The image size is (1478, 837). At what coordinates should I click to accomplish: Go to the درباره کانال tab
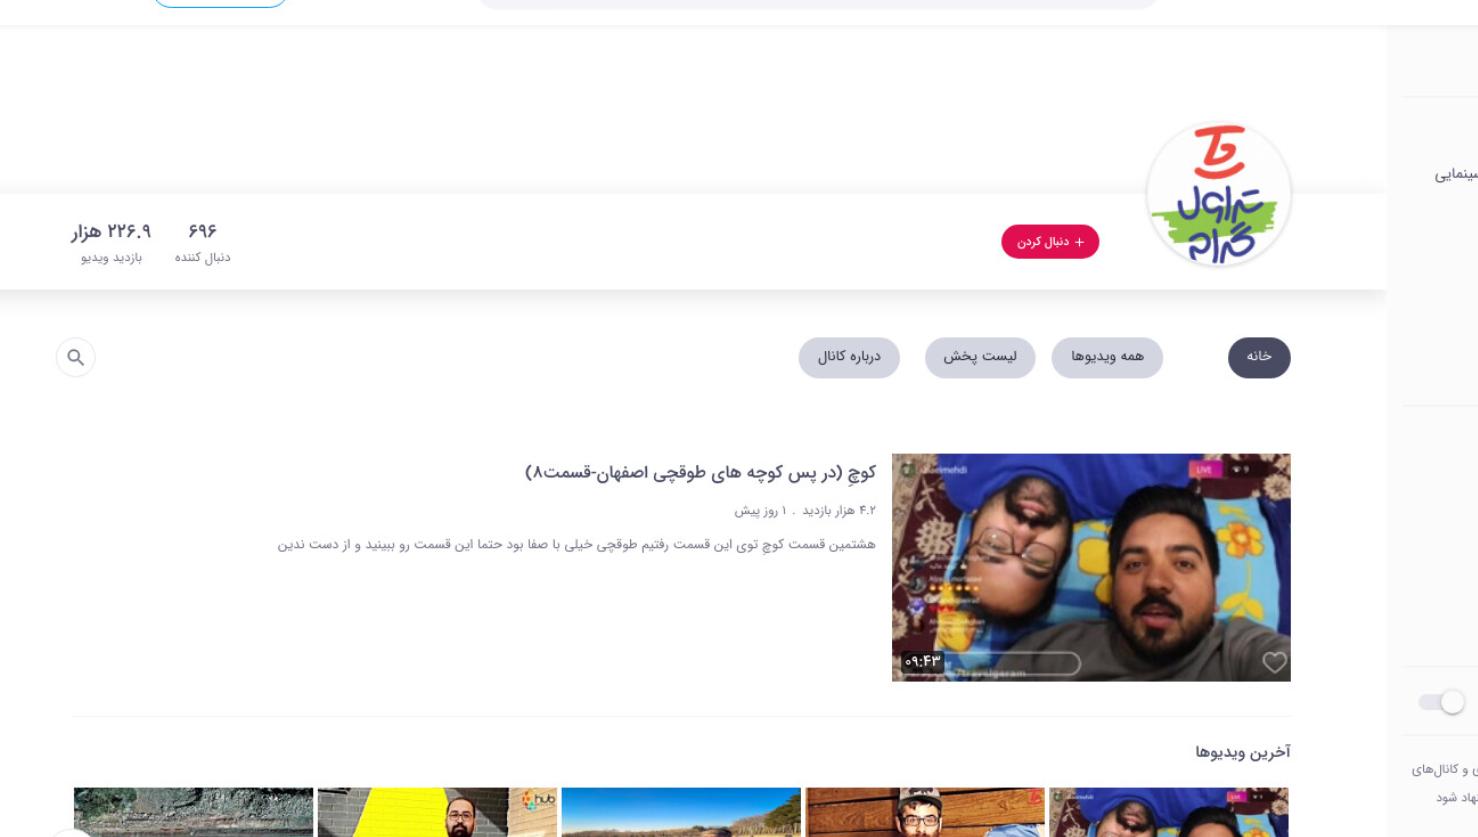(849, 357)
